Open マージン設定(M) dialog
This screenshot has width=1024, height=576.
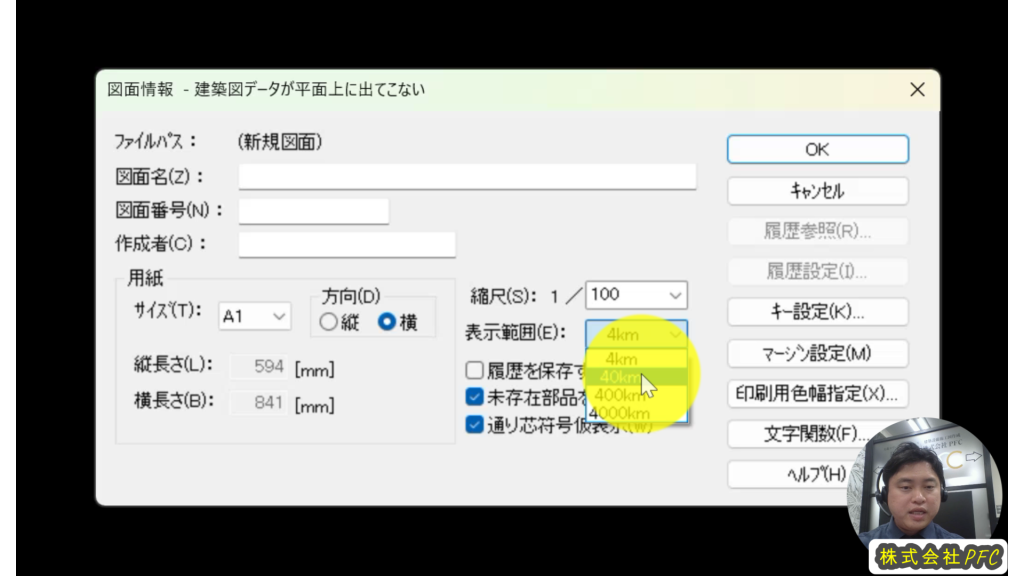[818, 353]
